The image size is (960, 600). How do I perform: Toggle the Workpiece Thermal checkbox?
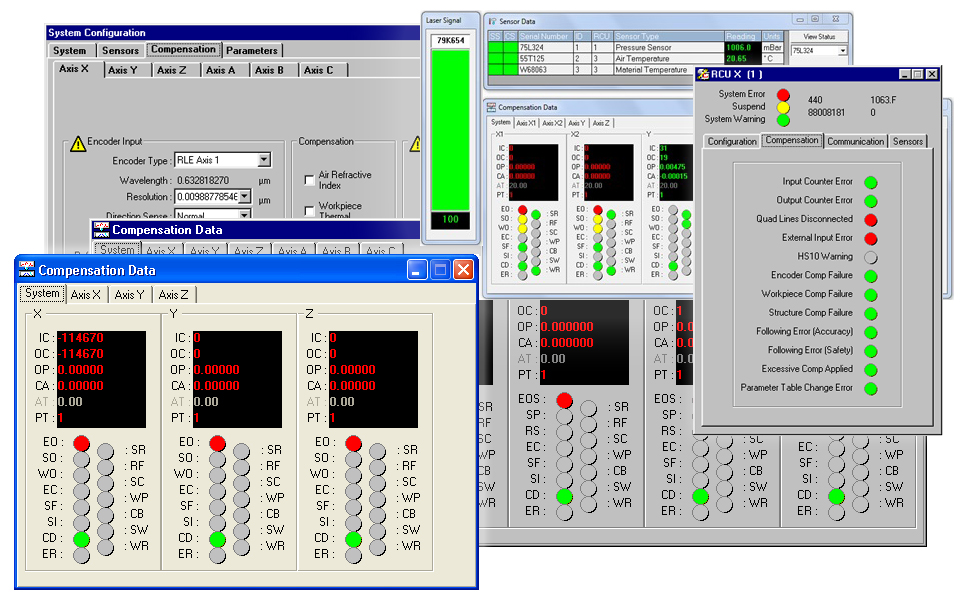[309, 211]
